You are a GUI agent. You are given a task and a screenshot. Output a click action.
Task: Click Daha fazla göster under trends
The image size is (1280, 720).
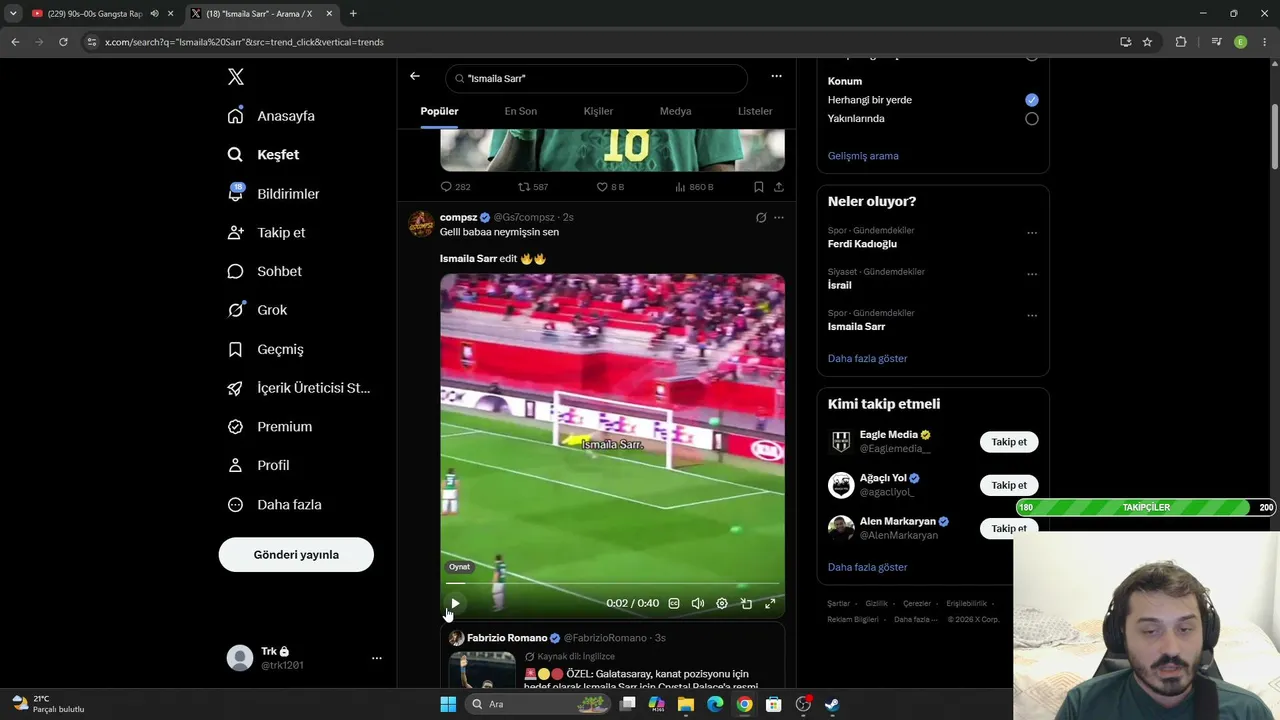[x=868, y=358]
